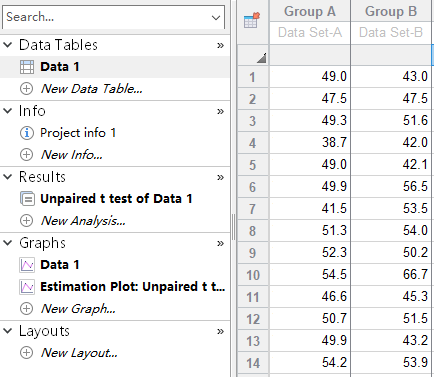The image size is (434, 377).
Task: Click the Estimation Plot graph icon
Action: point(27,287)
